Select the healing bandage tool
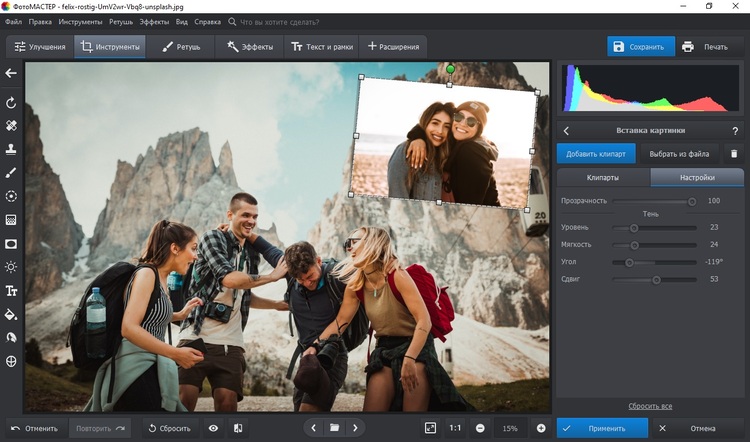Viewport: 750px width, 442px height. coord(12,126)
